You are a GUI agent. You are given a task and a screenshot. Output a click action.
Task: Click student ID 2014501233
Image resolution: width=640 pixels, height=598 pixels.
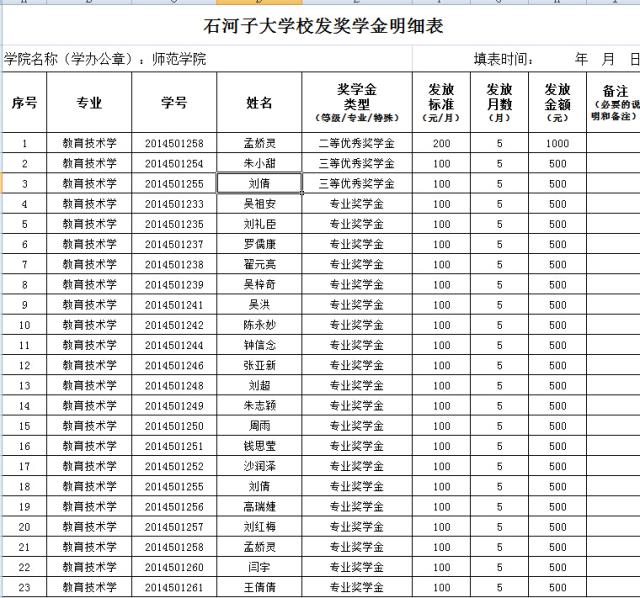pyautogui.click(x=174, y=204)
